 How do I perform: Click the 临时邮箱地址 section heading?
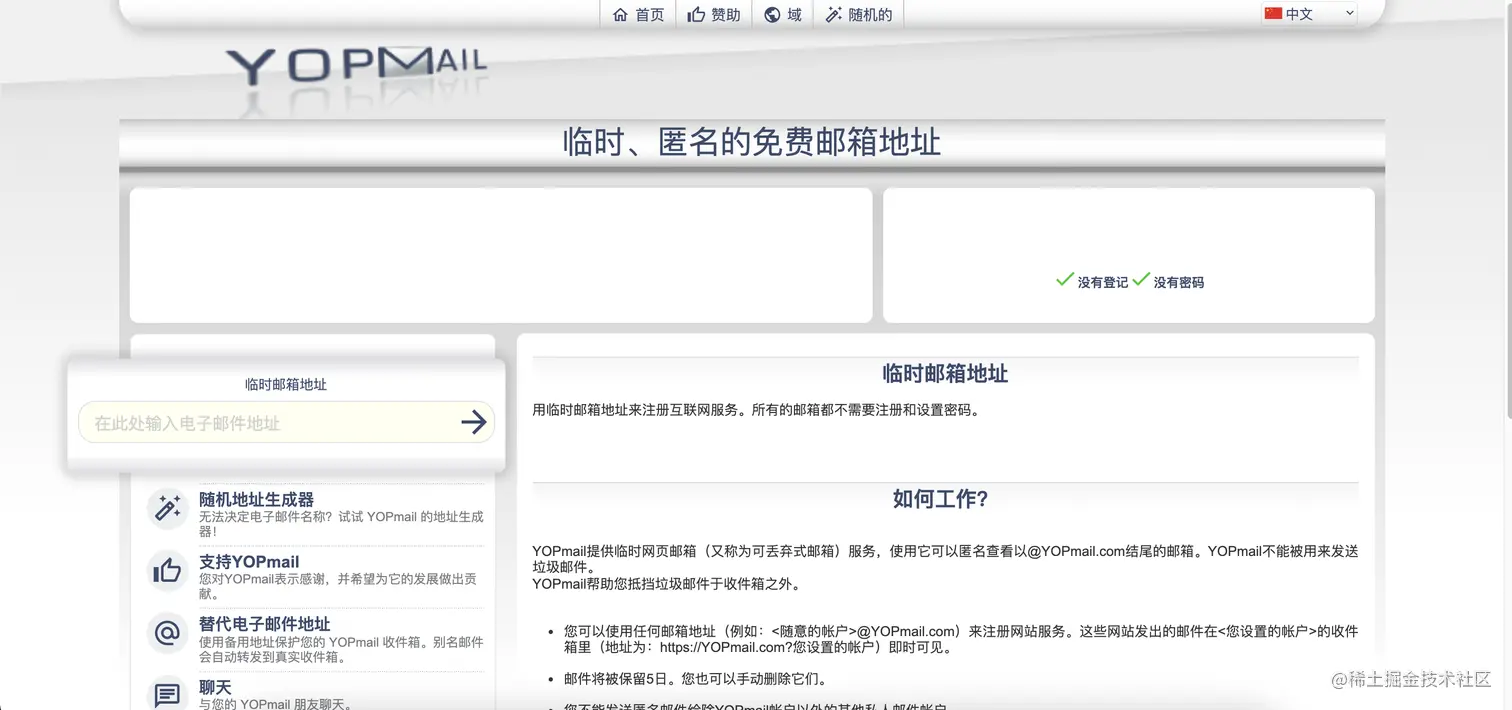pos(945,374)
